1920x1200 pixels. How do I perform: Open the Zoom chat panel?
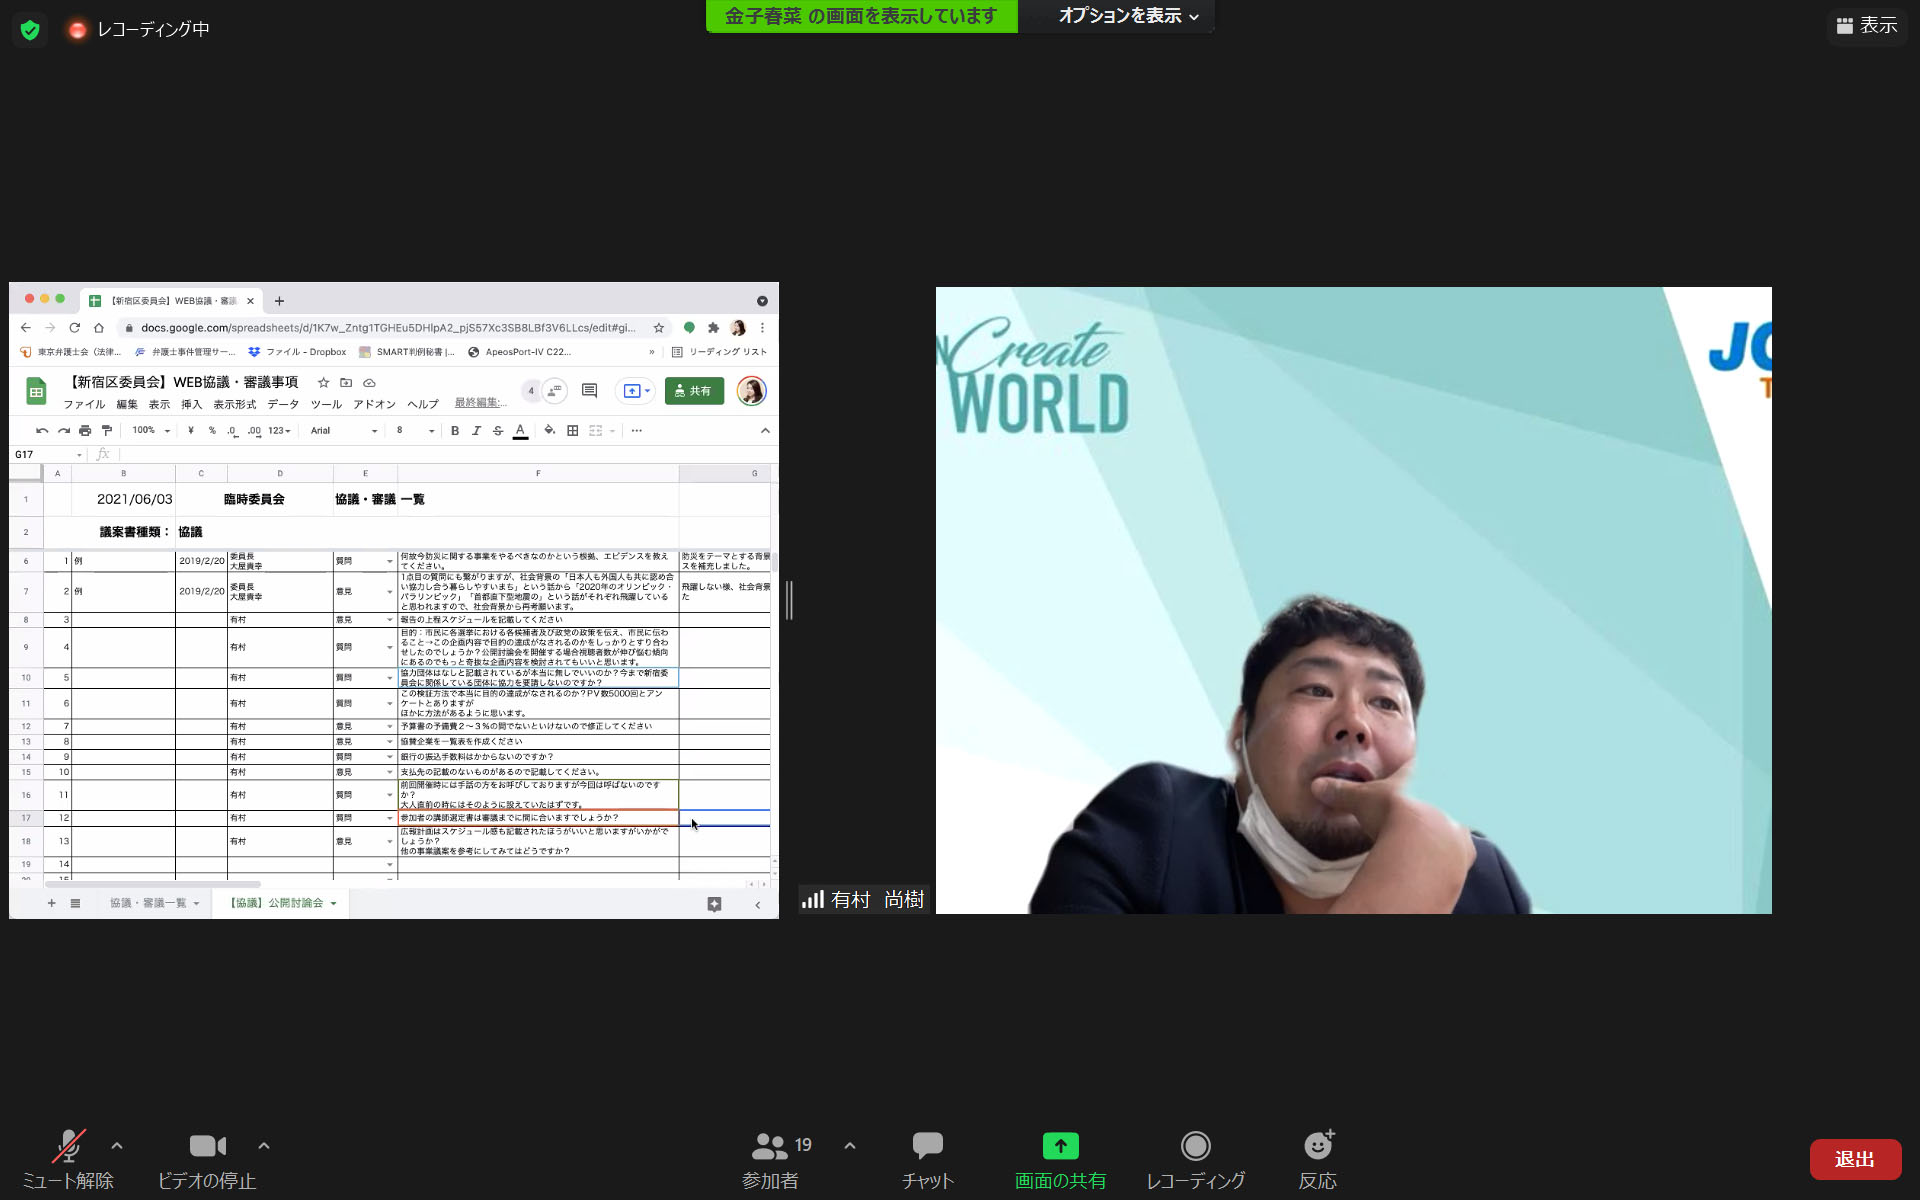point(927,1160)
